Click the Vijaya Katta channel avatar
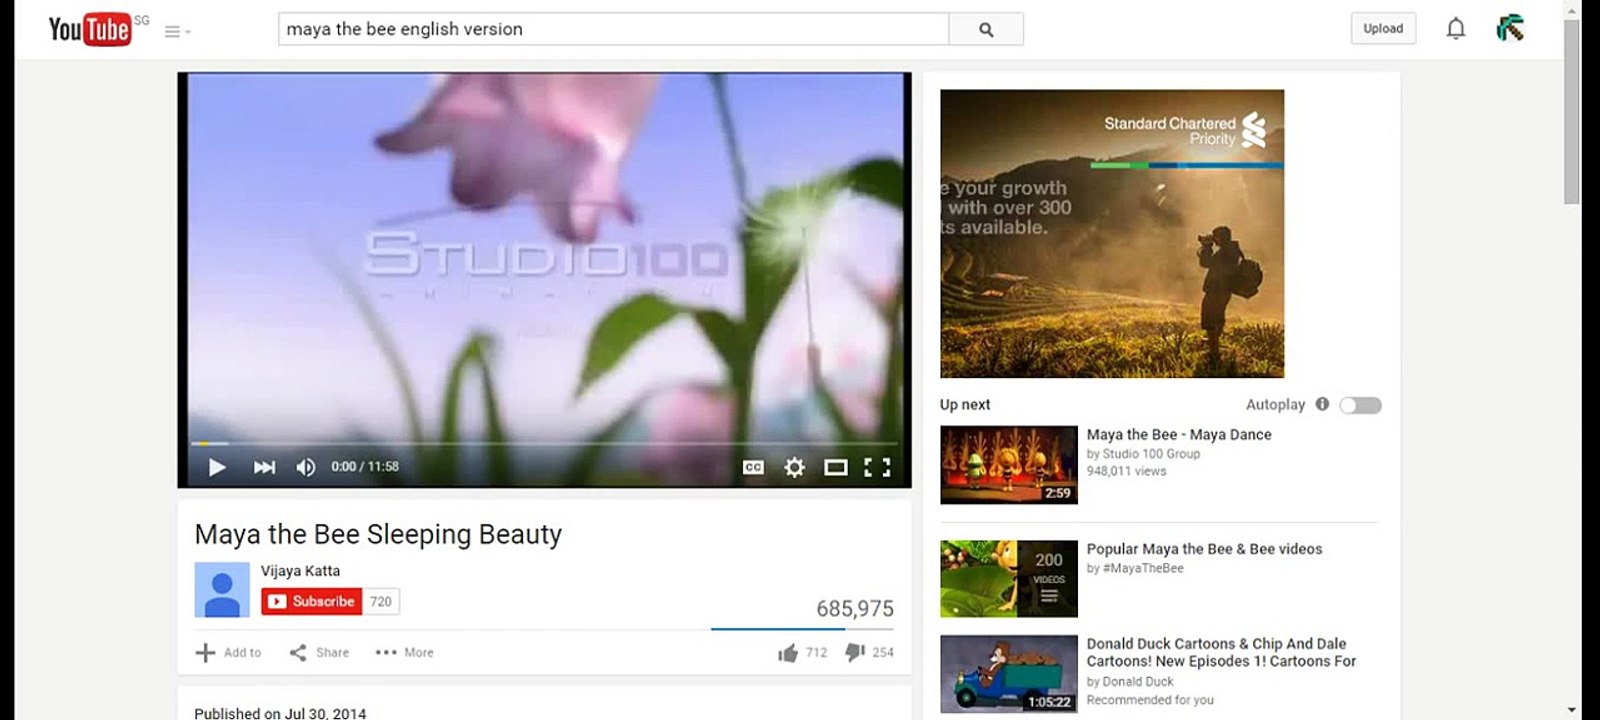The width and height of the screenshot is (1600, 720). point(222,590)
